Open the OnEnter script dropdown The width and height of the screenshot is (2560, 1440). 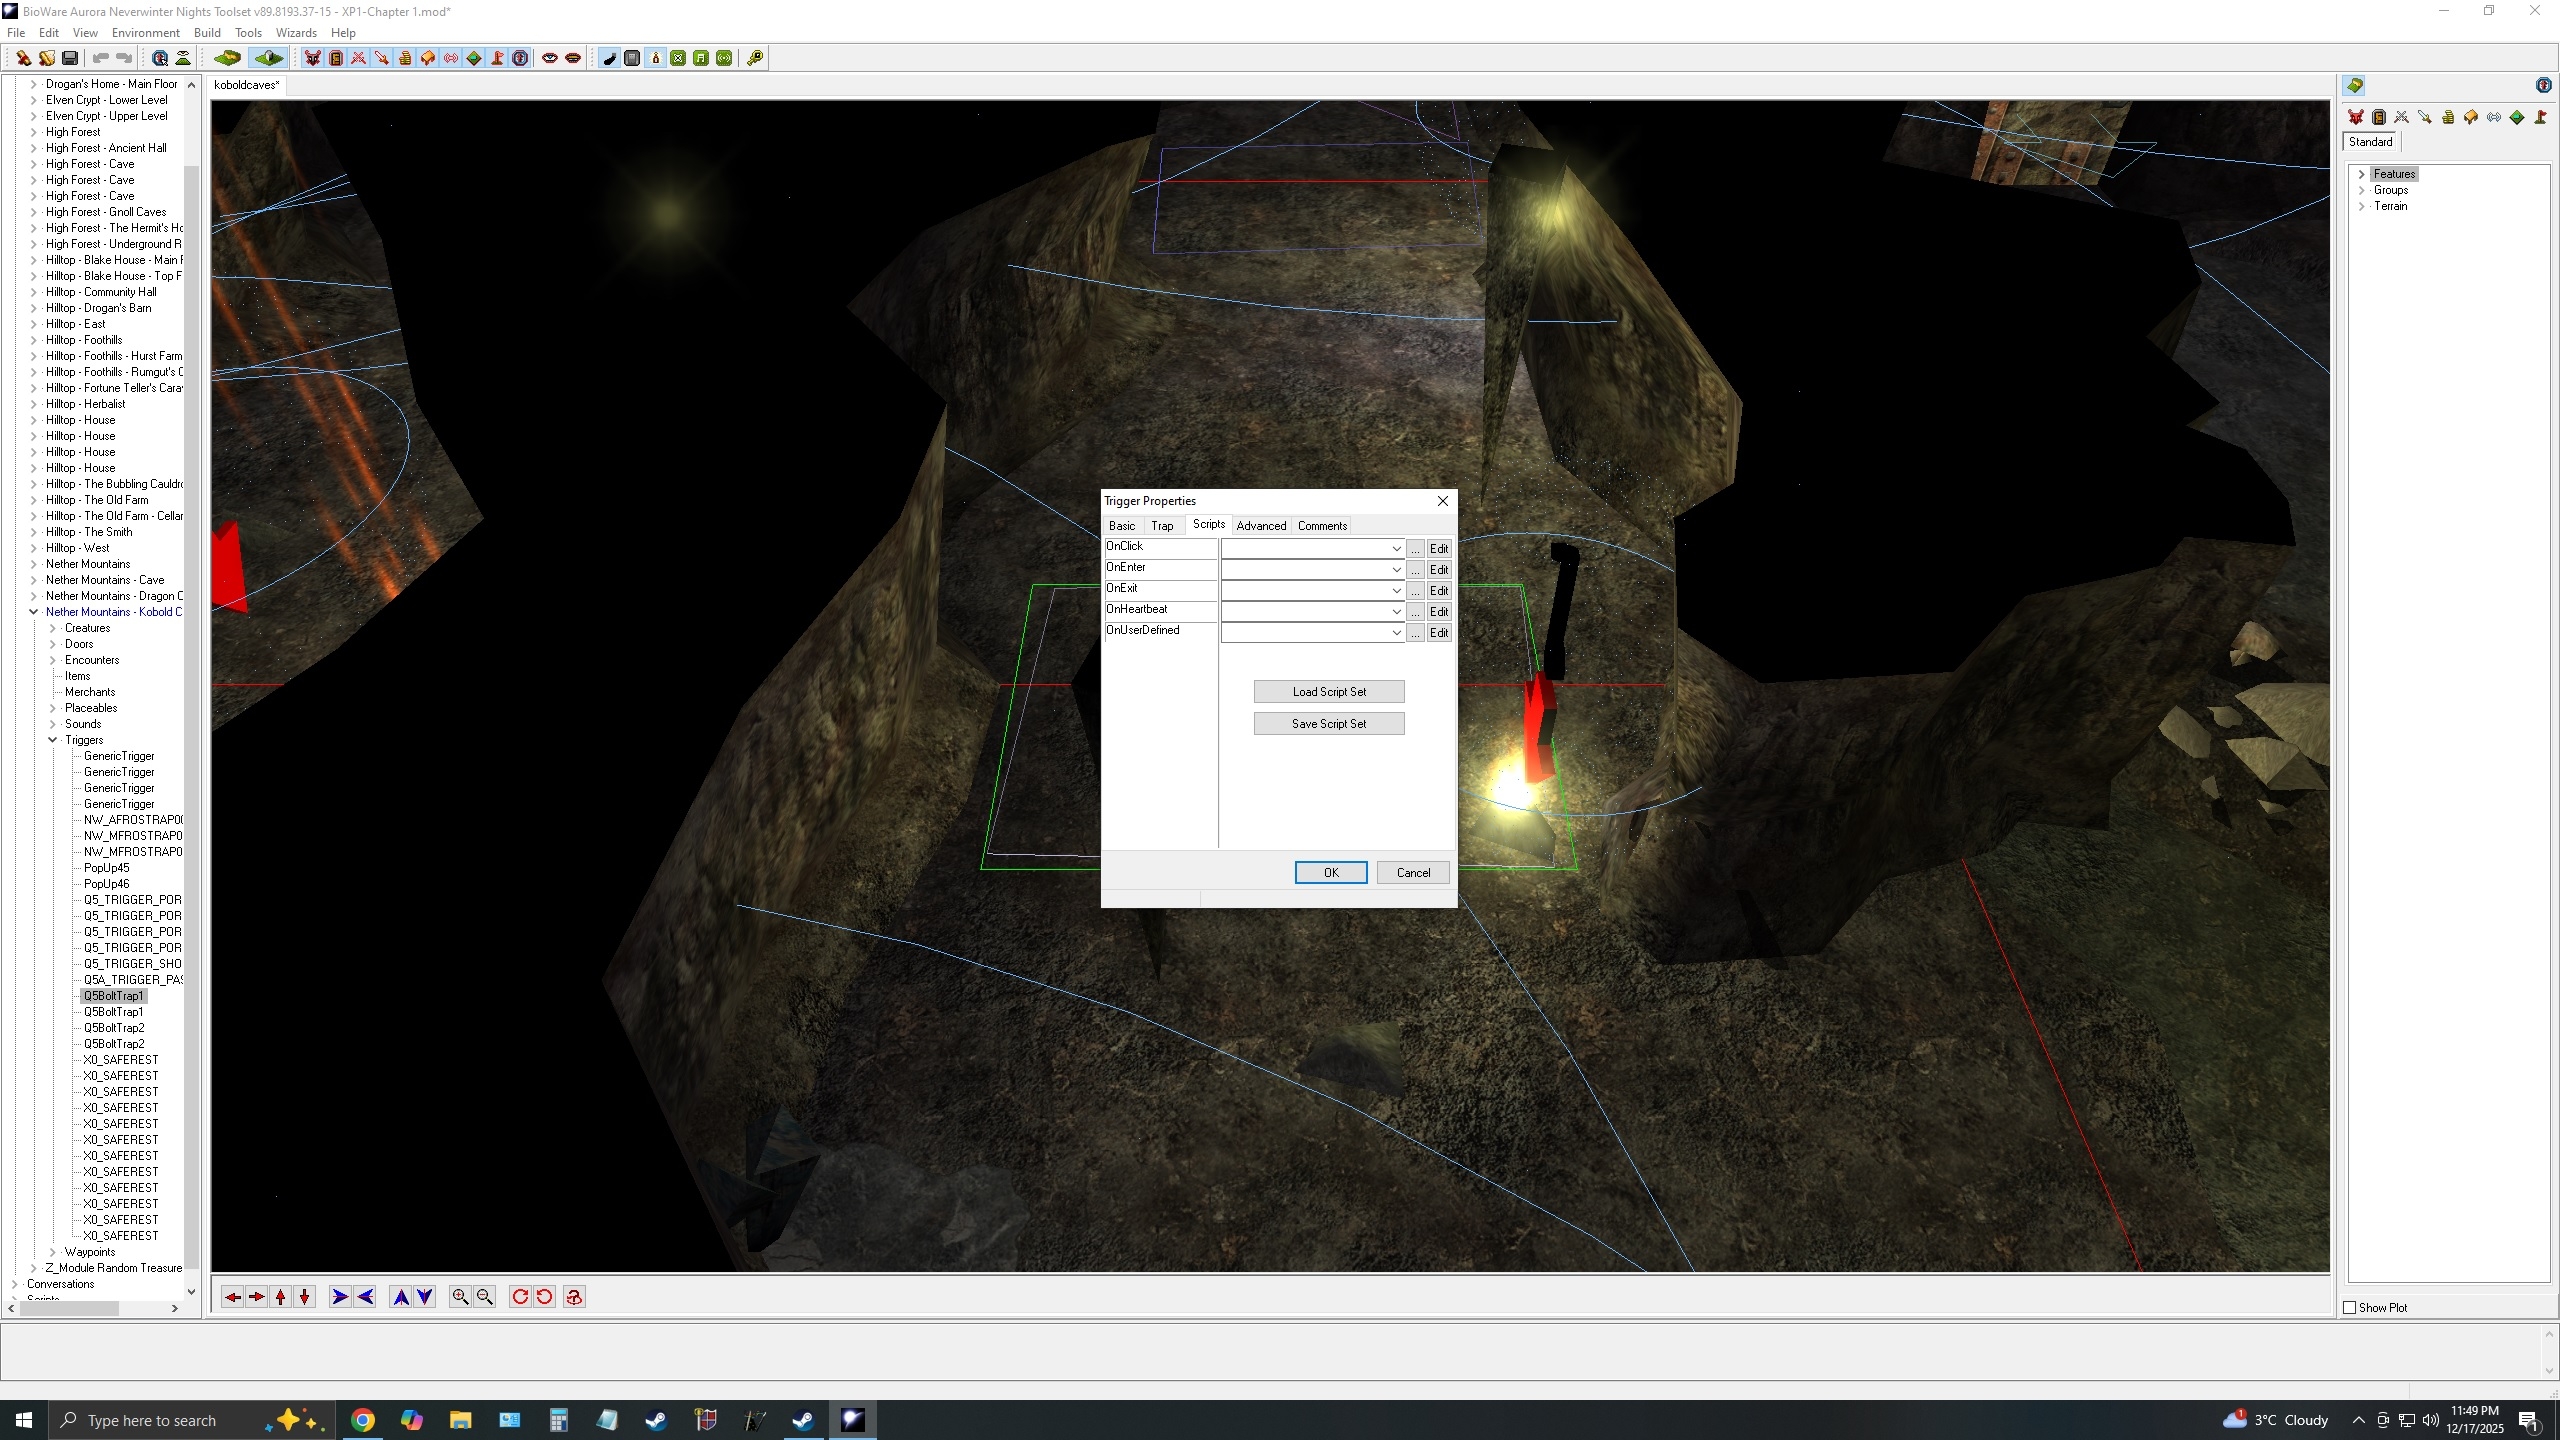coord(1396,570)
